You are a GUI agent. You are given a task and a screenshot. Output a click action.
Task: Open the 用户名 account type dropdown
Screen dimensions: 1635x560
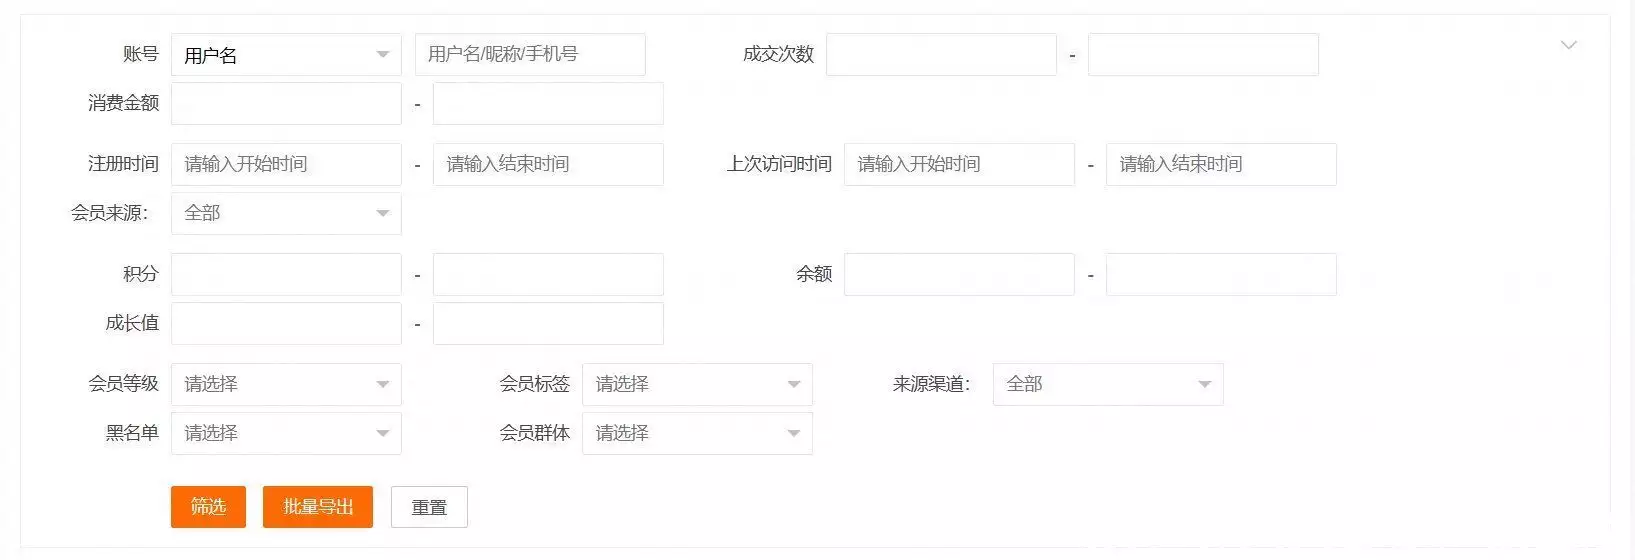286,55
